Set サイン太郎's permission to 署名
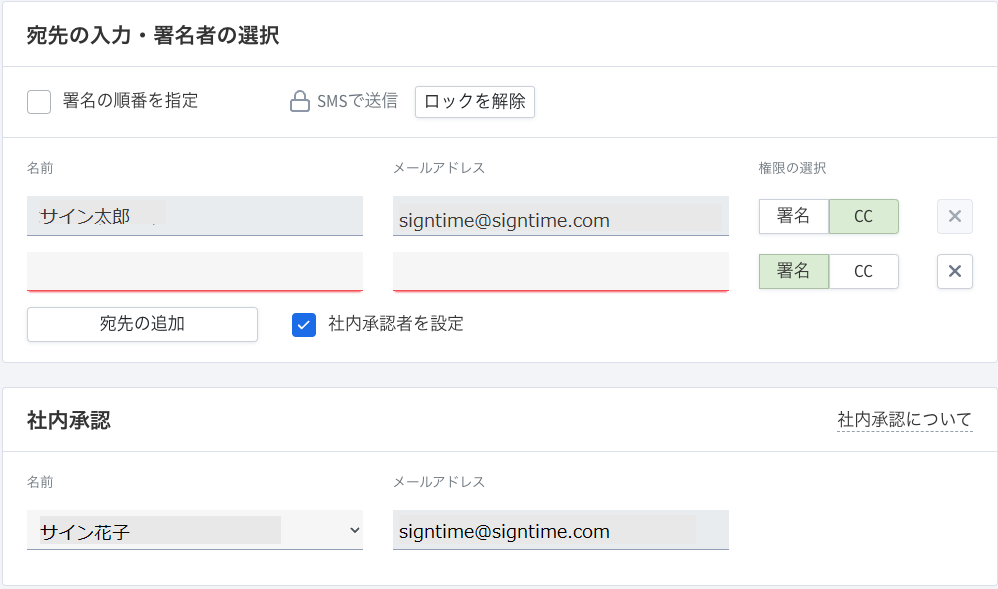This screenshot has width=998, height=589. [x=793, y=216]
